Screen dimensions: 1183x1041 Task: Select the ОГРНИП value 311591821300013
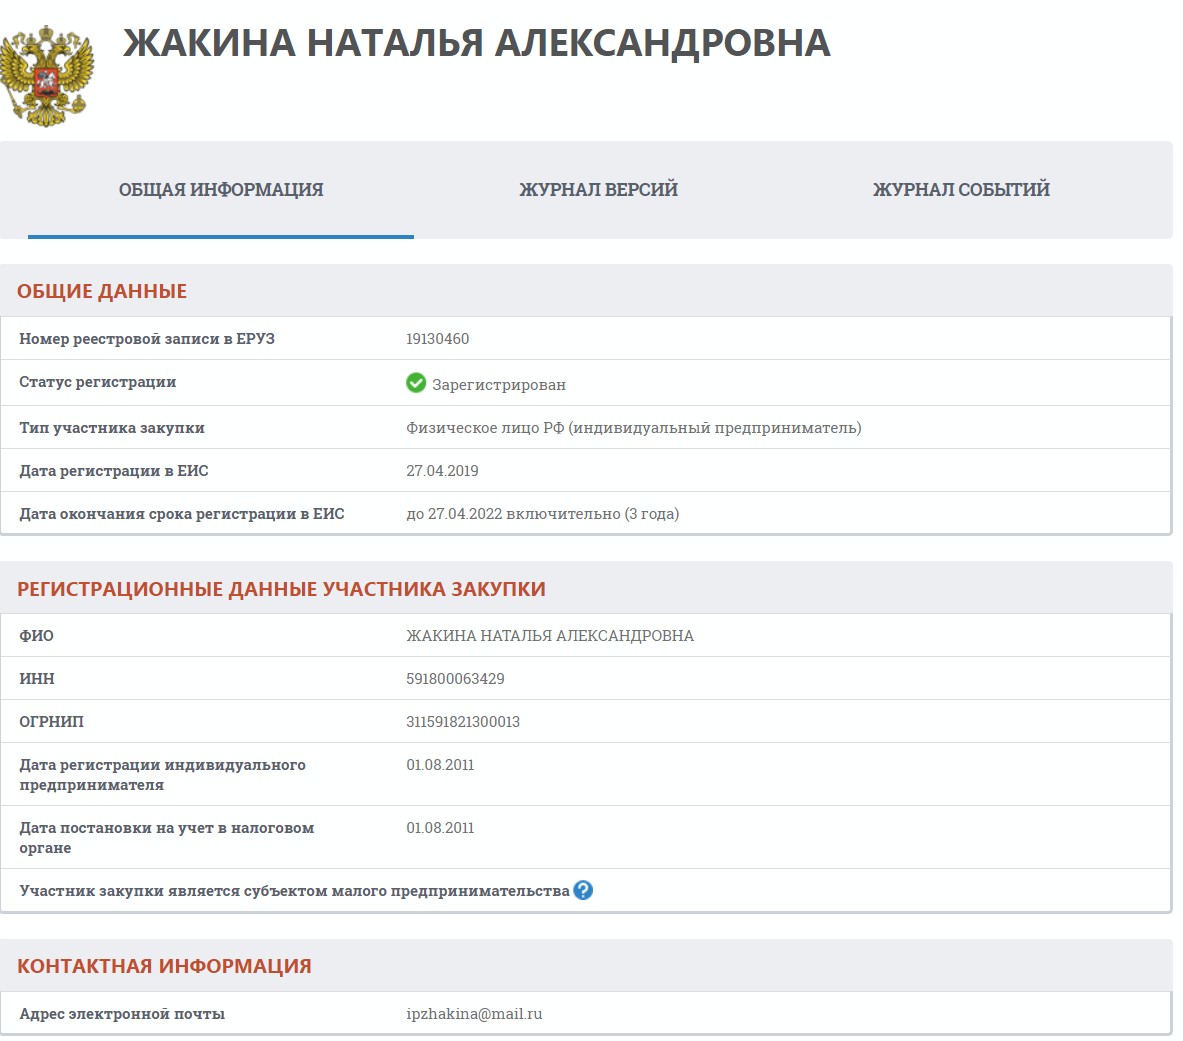tap(462, 721)
